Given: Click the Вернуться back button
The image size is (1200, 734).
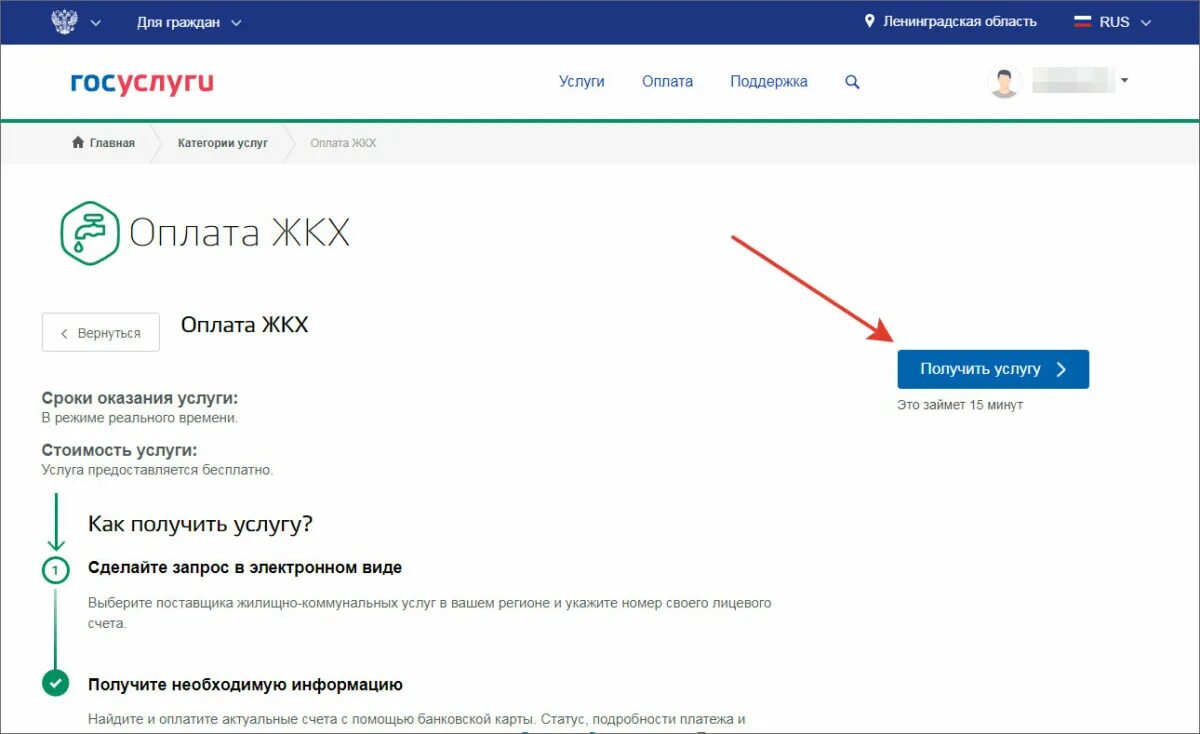Looking at the screenshot, I should (x=101, y=333).
